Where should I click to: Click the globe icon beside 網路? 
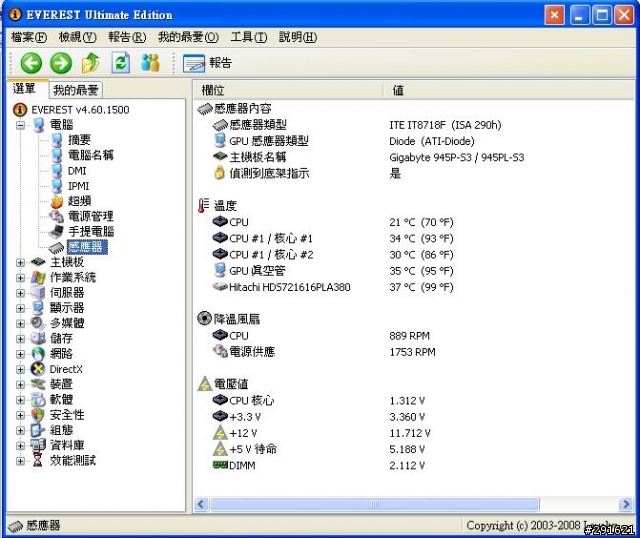point(38,354)
